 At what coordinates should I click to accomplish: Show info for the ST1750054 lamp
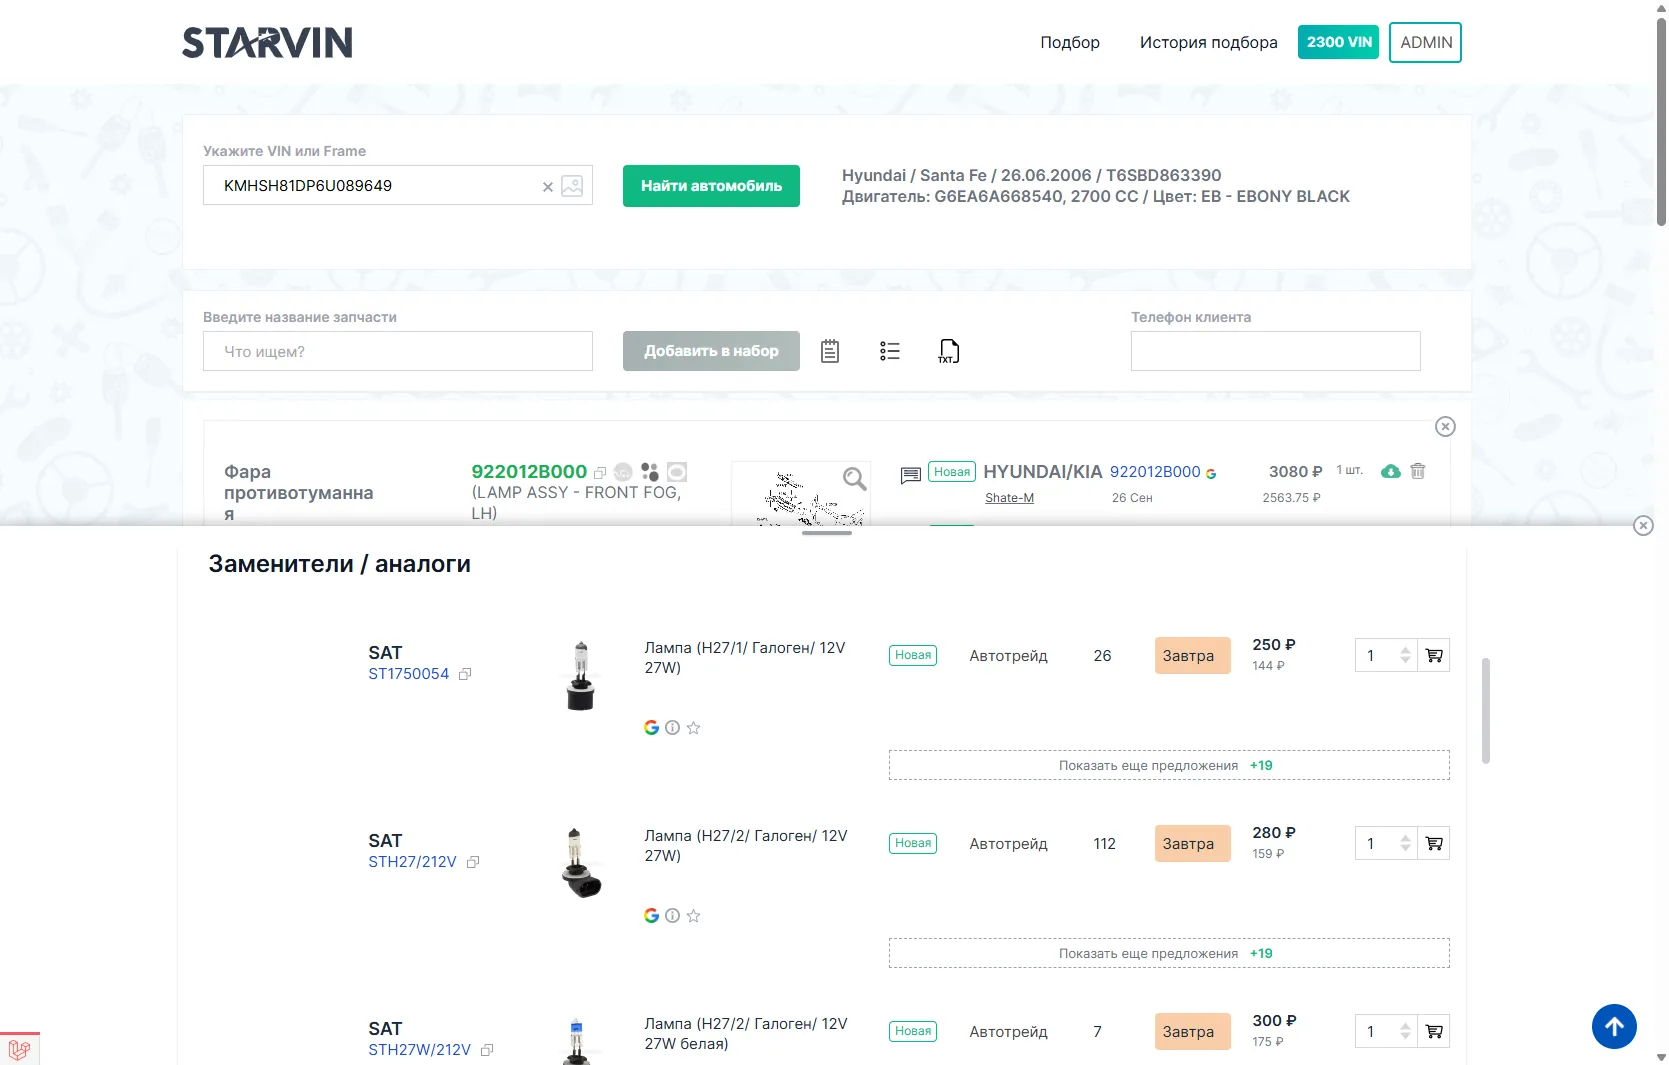click(672, 728)
